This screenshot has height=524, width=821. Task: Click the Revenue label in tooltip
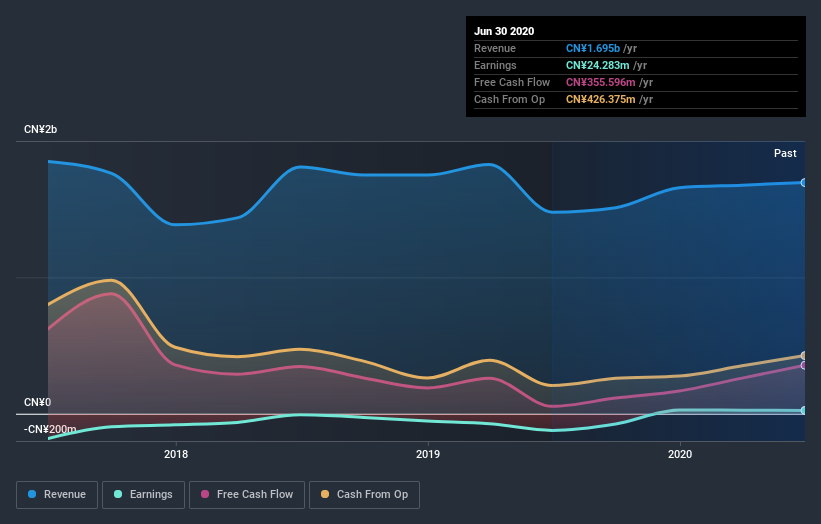(495, 48)
